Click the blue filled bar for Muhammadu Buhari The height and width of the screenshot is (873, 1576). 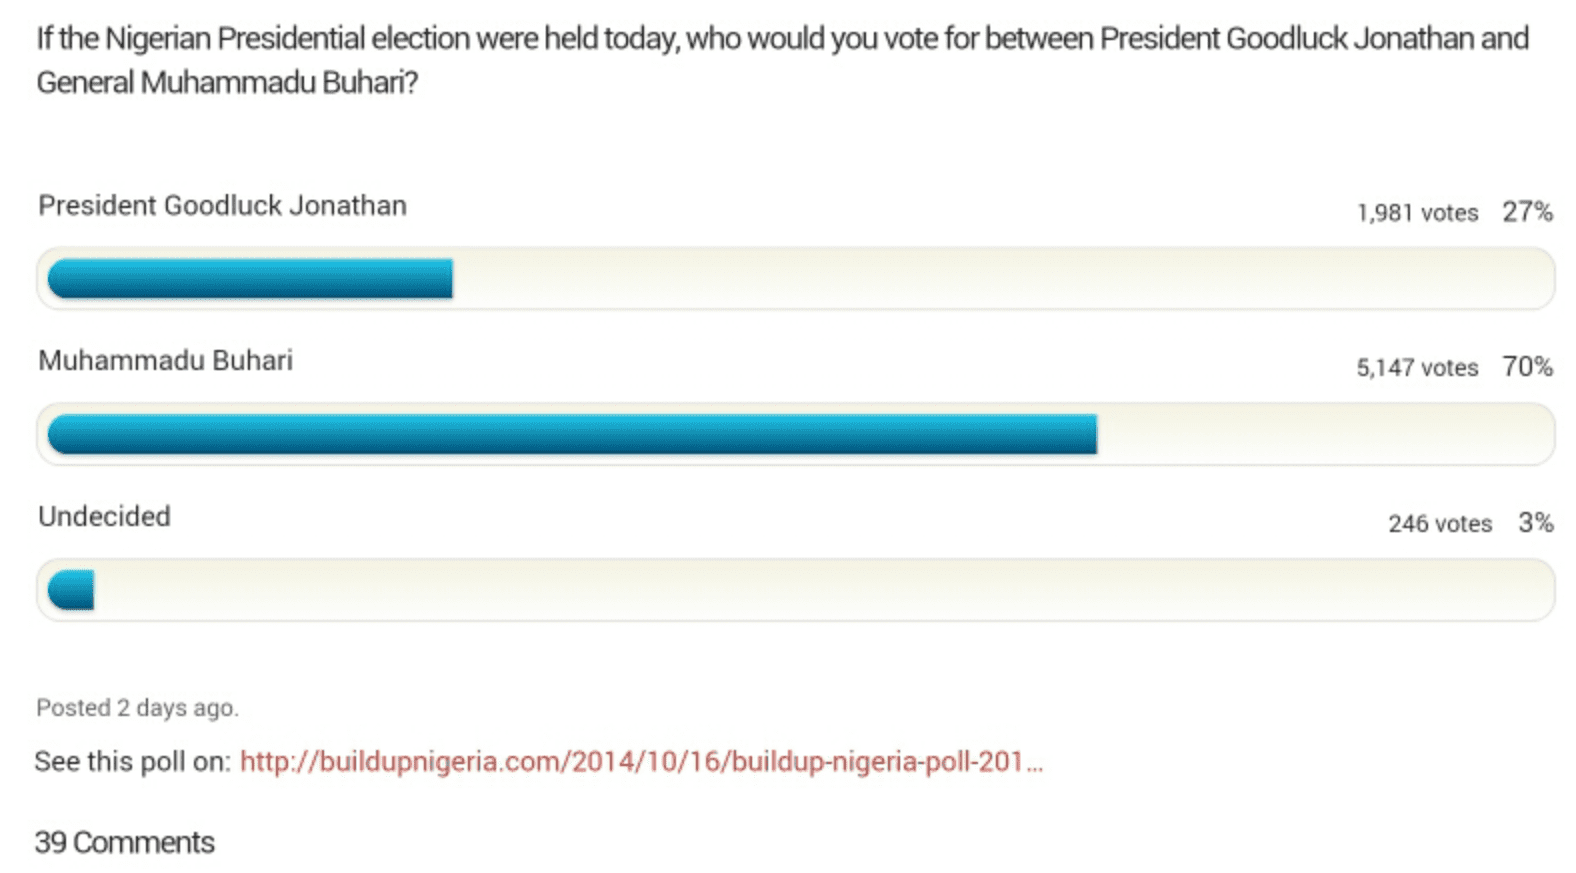572,435
